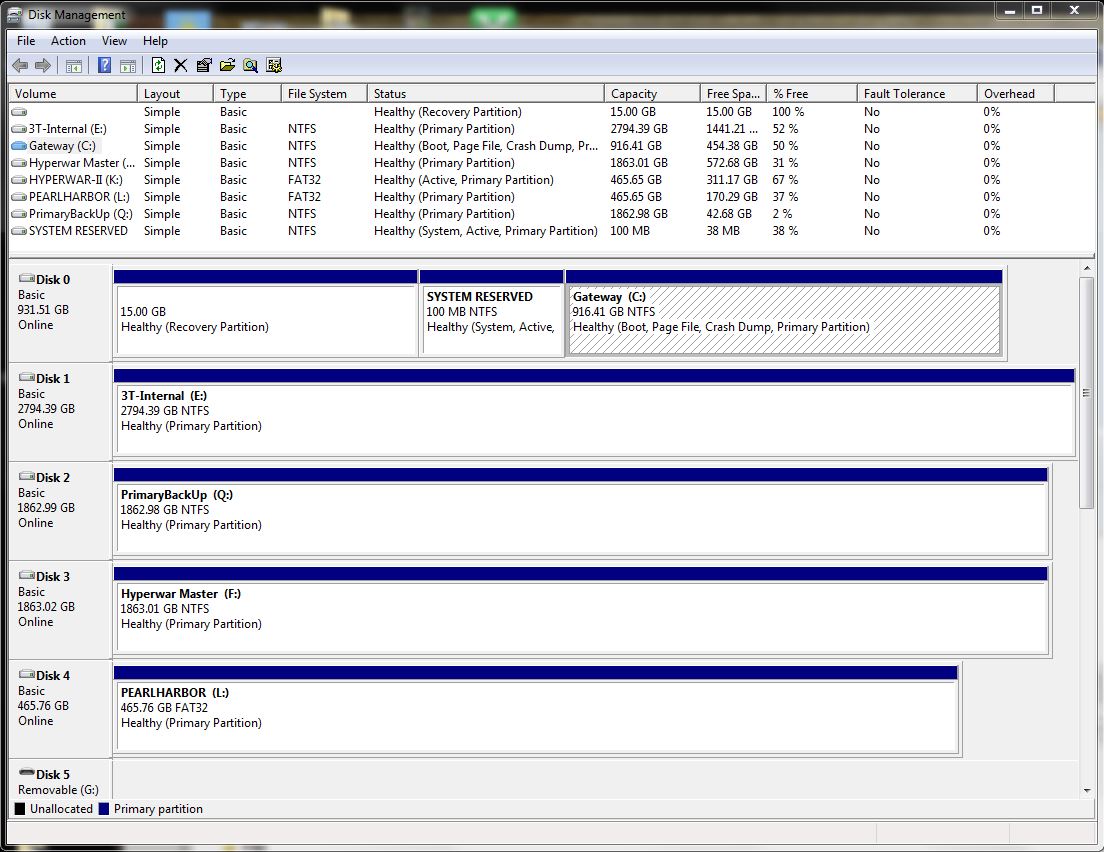This screenshot has width=1104, height=852.
Task: Open Properties from the toolbar icon
Action: [x=204, y=66]
